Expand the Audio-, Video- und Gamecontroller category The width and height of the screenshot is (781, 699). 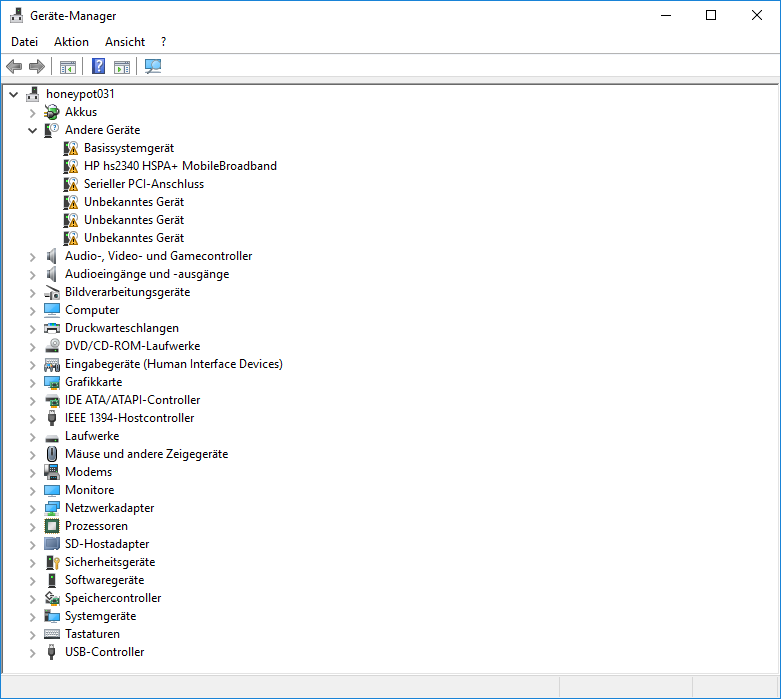33,257
